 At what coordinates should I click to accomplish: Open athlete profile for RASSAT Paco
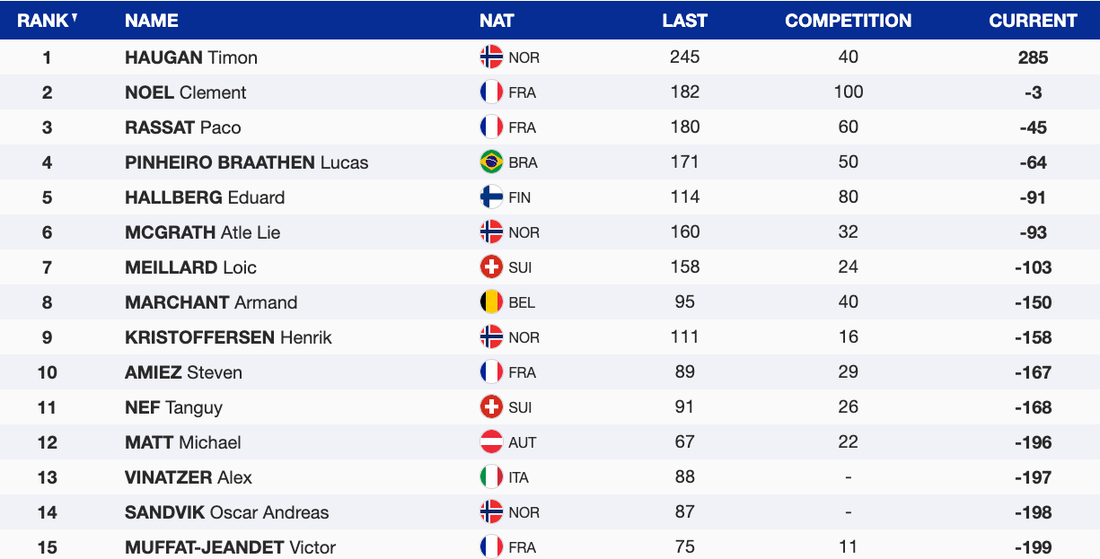[x=183, y=127]
